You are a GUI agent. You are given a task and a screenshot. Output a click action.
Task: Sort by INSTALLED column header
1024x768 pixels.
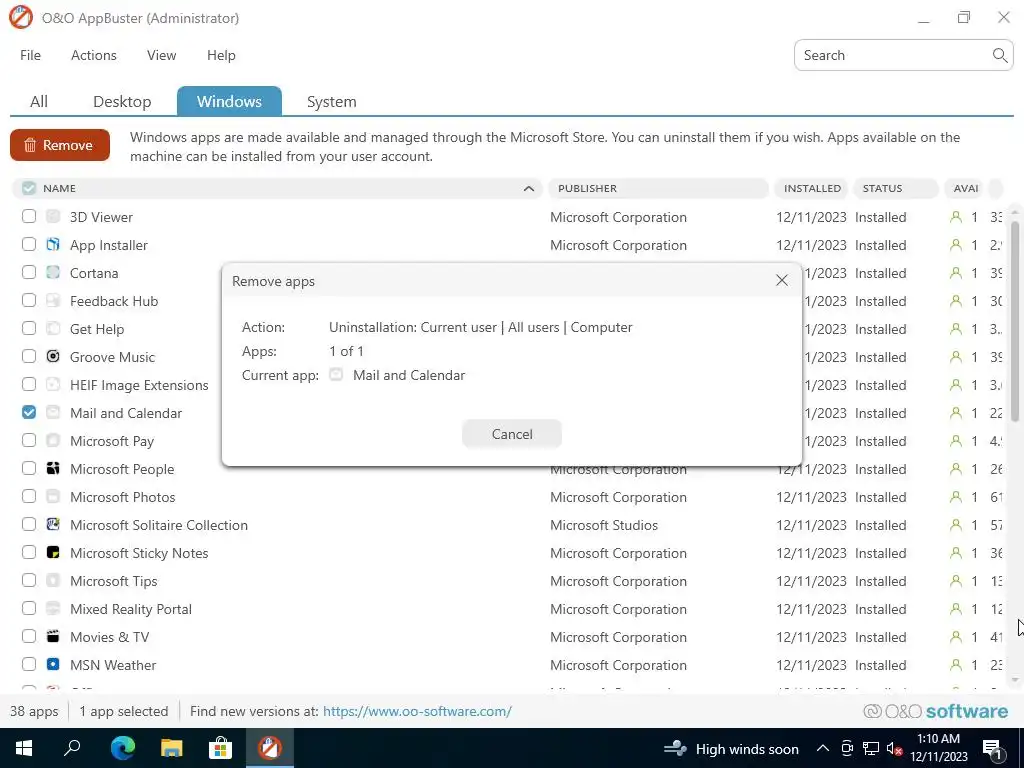(x=812, y=188)
